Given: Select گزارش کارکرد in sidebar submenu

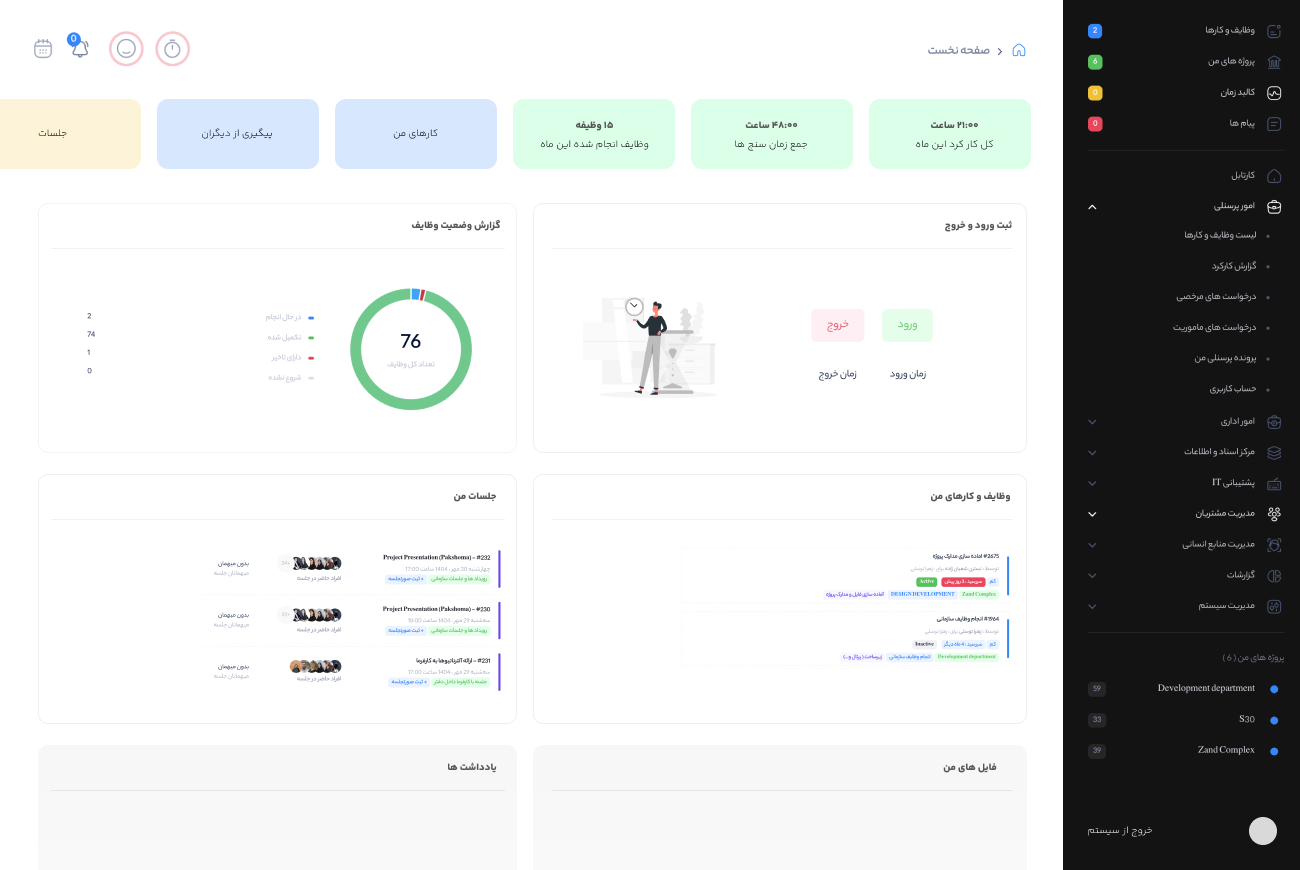Looking at the screenshot, I should pos(1233,266).
